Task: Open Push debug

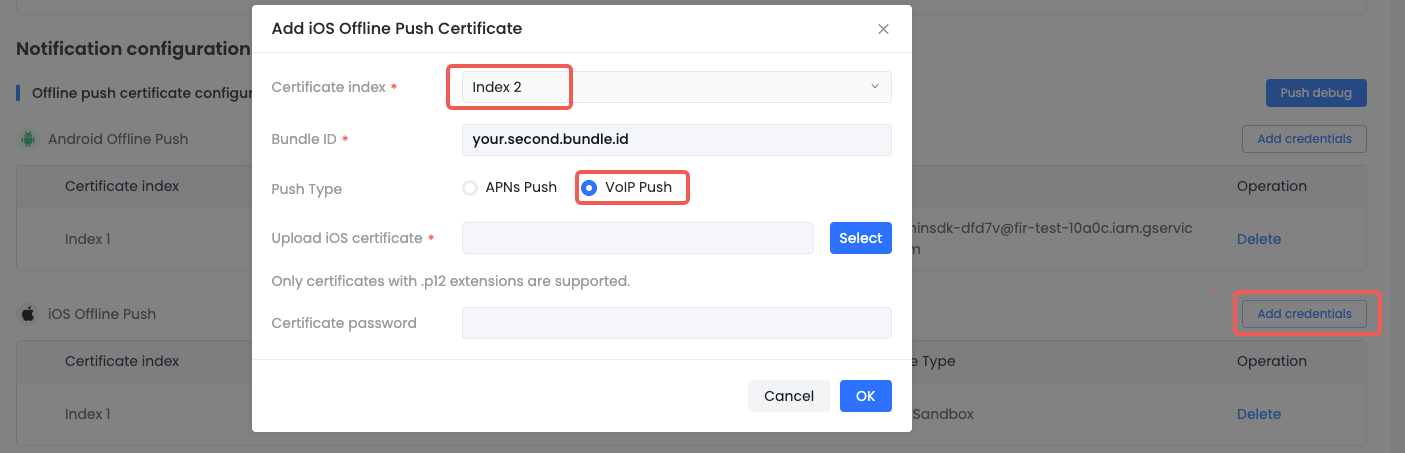Action: (1315, 93)
